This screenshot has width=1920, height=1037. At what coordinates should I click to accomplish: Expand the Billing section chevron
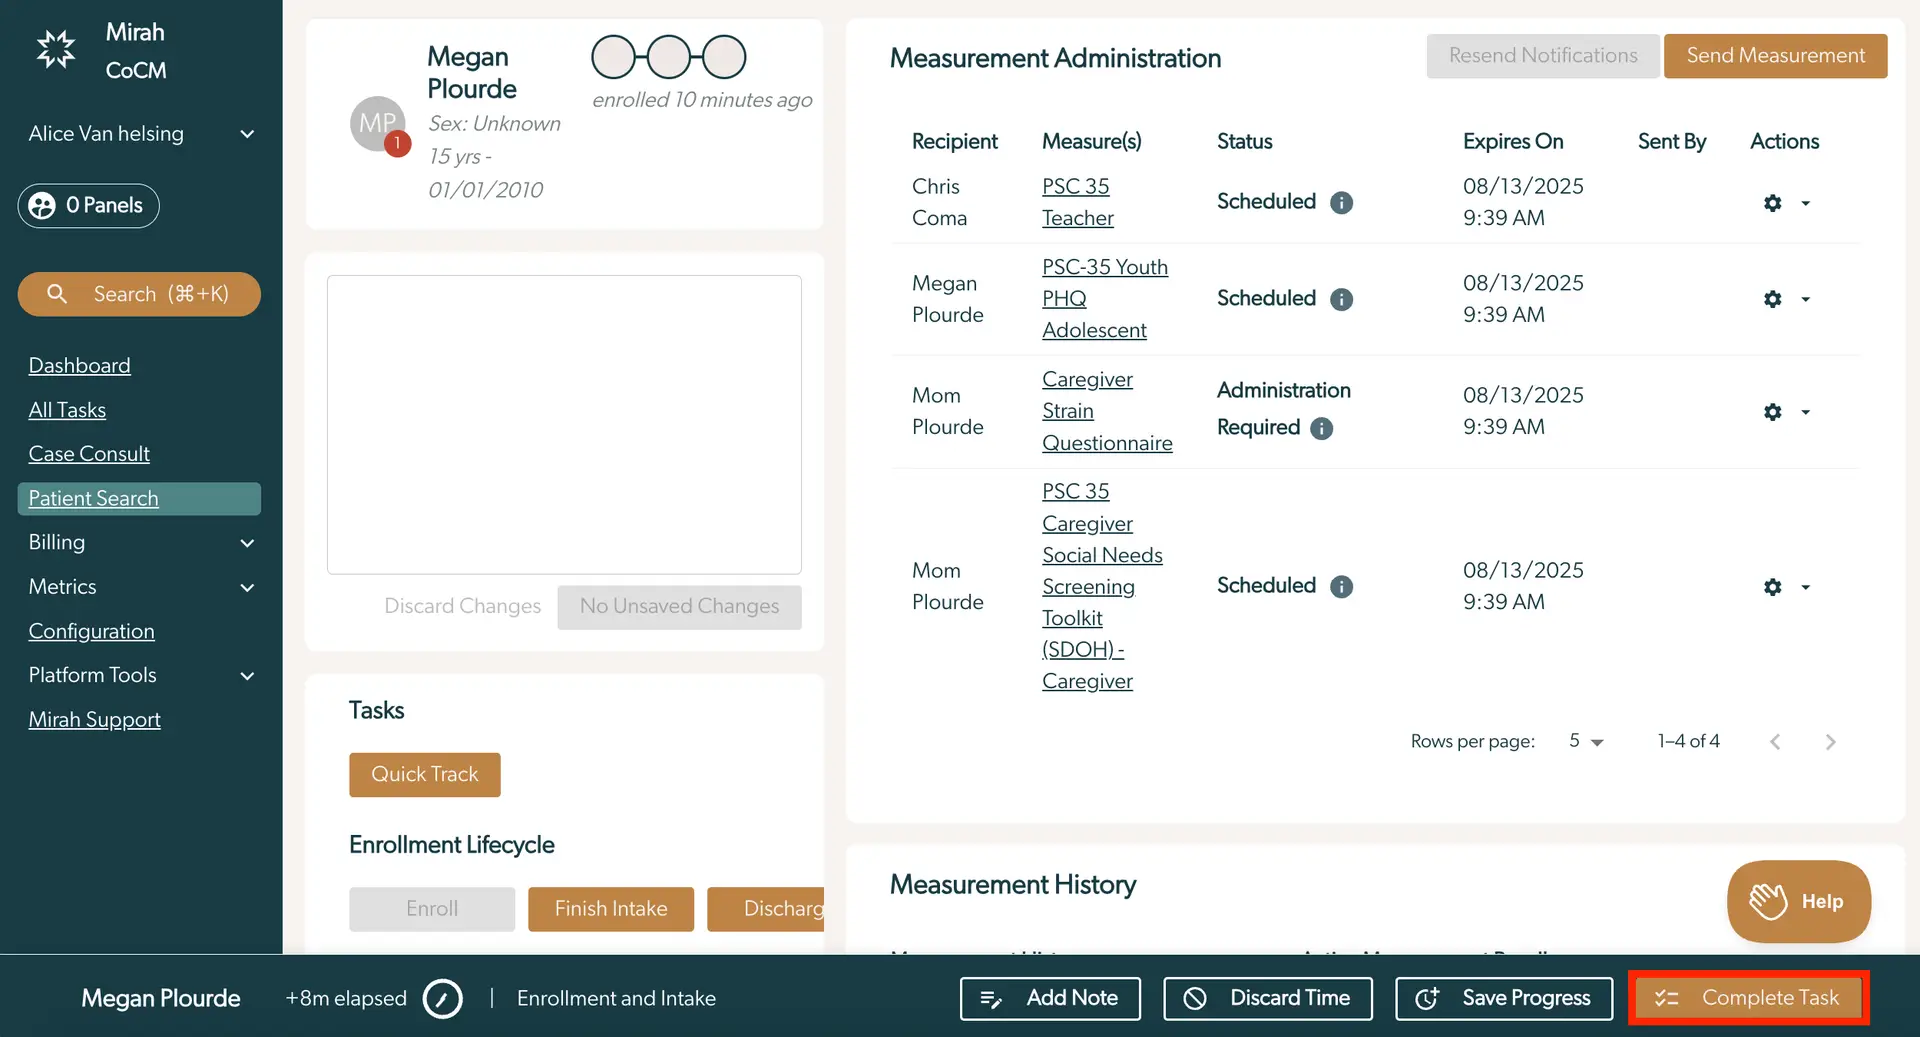tap(248, 543)
